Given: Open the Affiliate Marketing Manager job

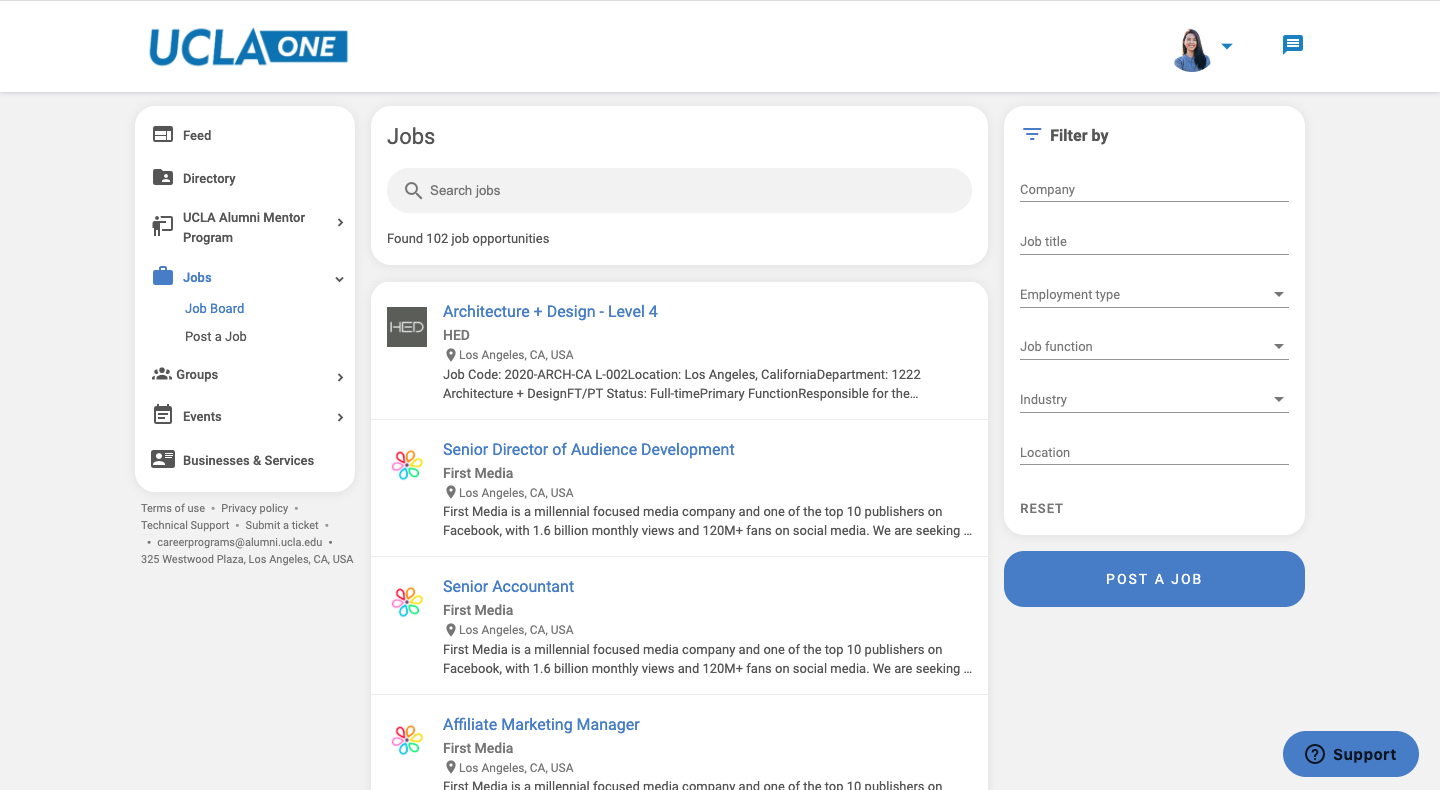Looking at the screenshot, I should 541,724.
